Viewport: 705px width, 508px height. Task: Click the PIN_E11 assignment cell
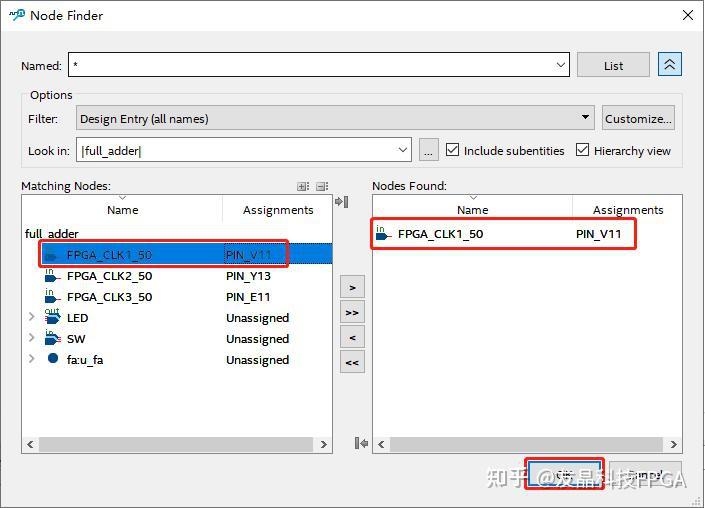[x=248, y=297]
